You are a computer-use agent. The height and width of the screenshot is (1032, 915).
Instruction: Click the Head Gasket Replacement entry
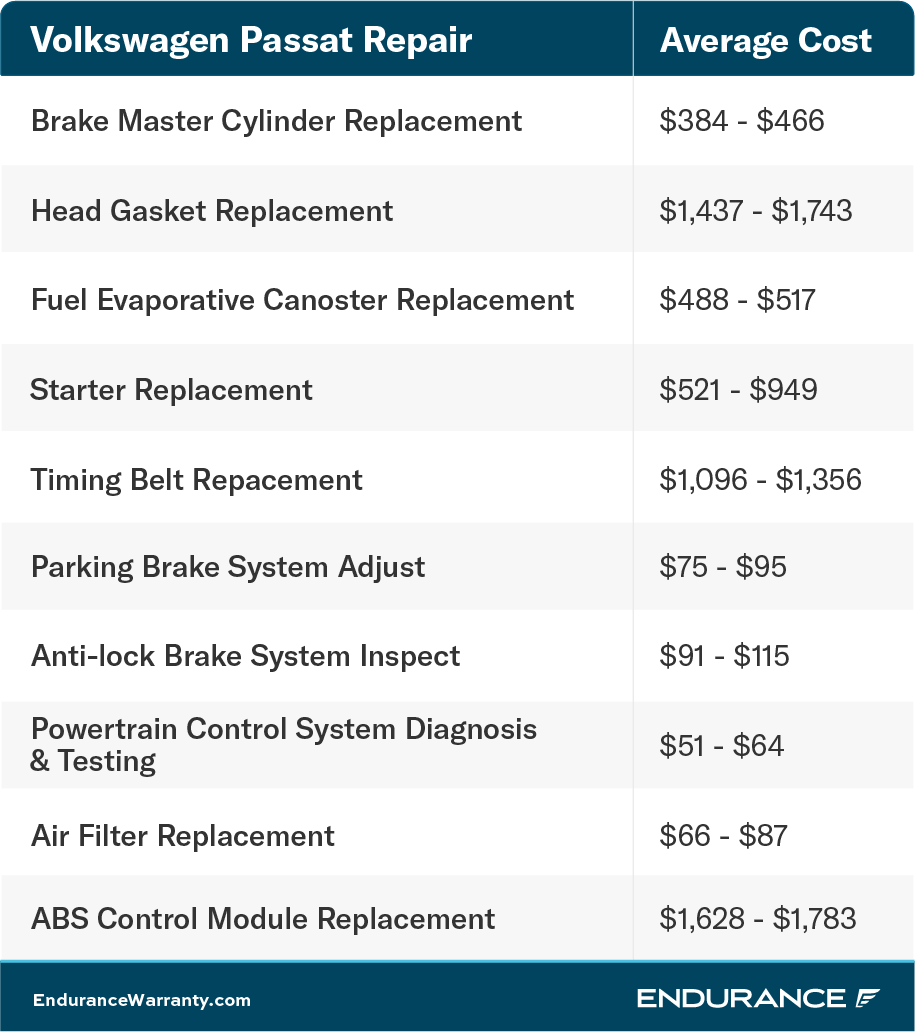tap(212, 211)
